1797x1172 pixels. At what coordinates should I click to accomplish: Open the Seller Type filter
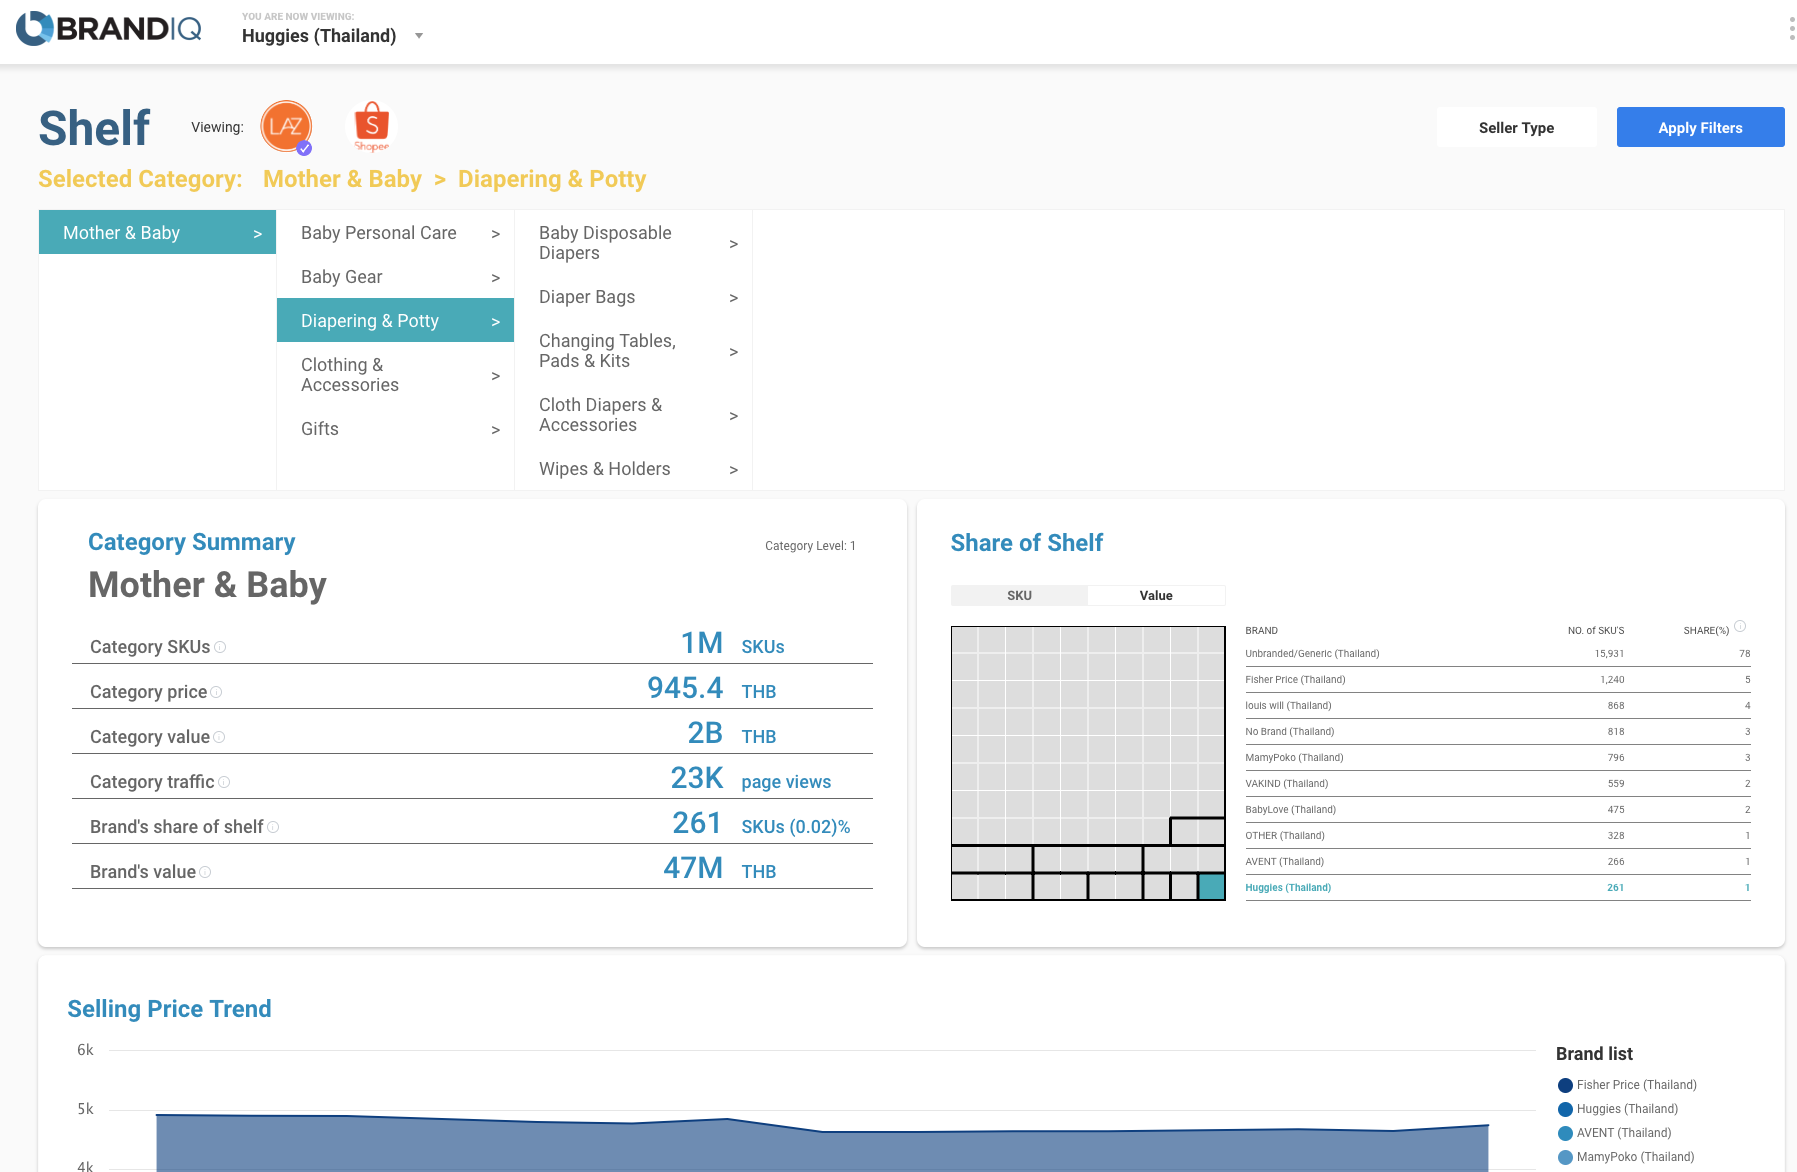point(1516,127)
